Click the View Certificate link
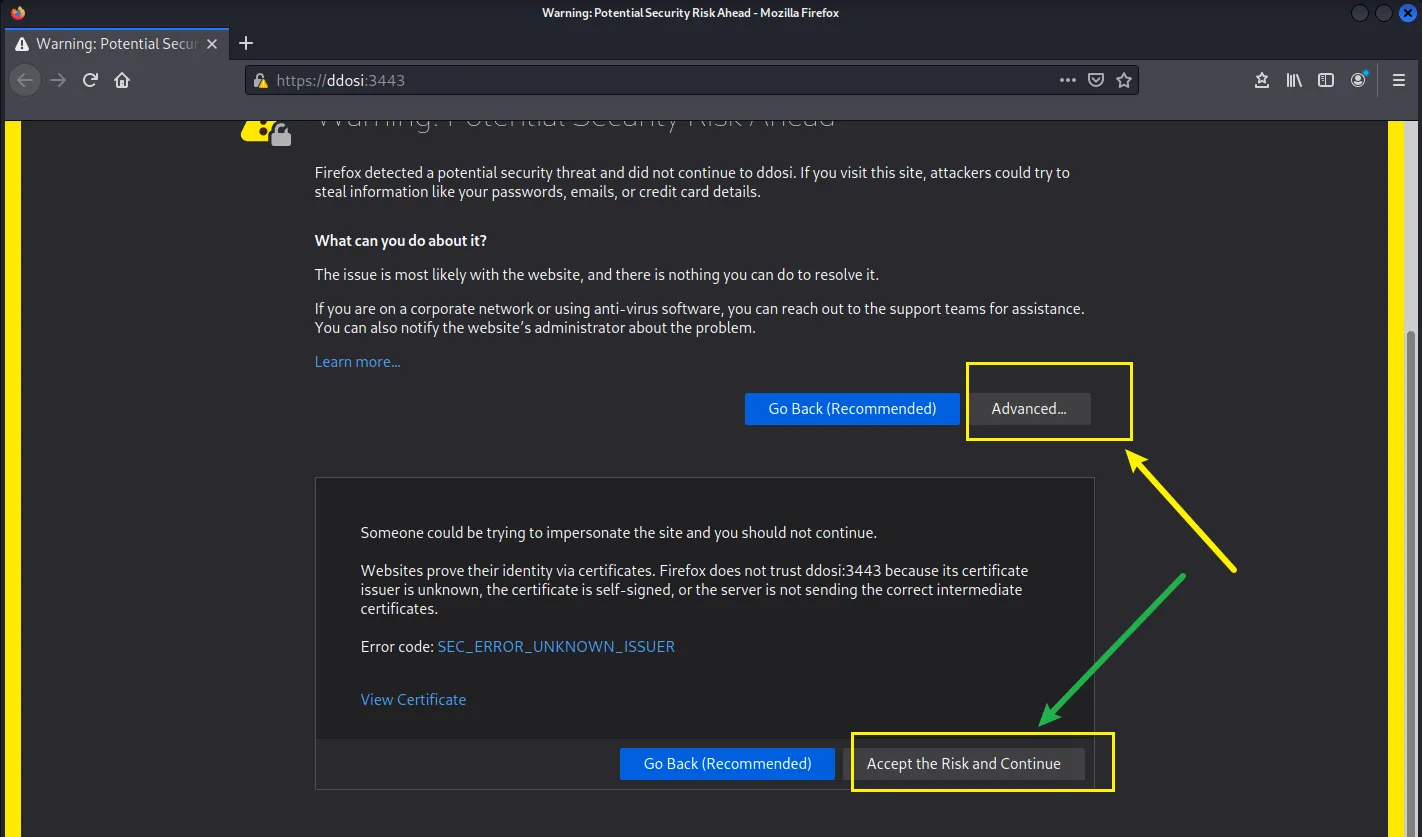Viewport: 1422px width, 837px height. [413, 700]
